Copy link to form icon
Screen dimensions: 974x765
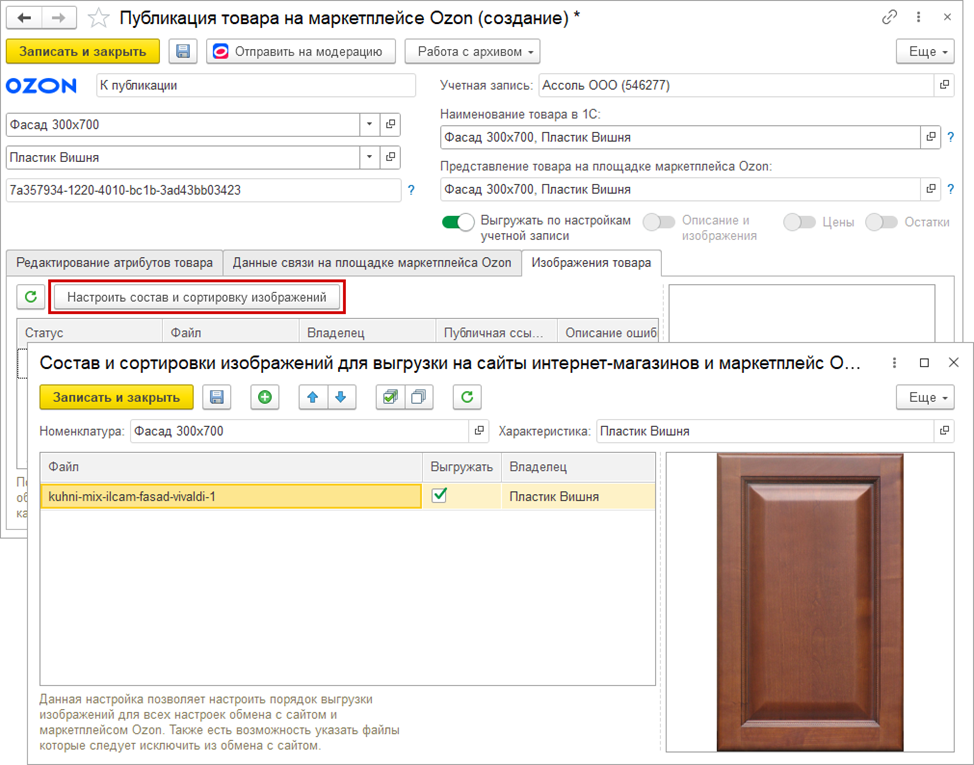click(x=889, y=18)
